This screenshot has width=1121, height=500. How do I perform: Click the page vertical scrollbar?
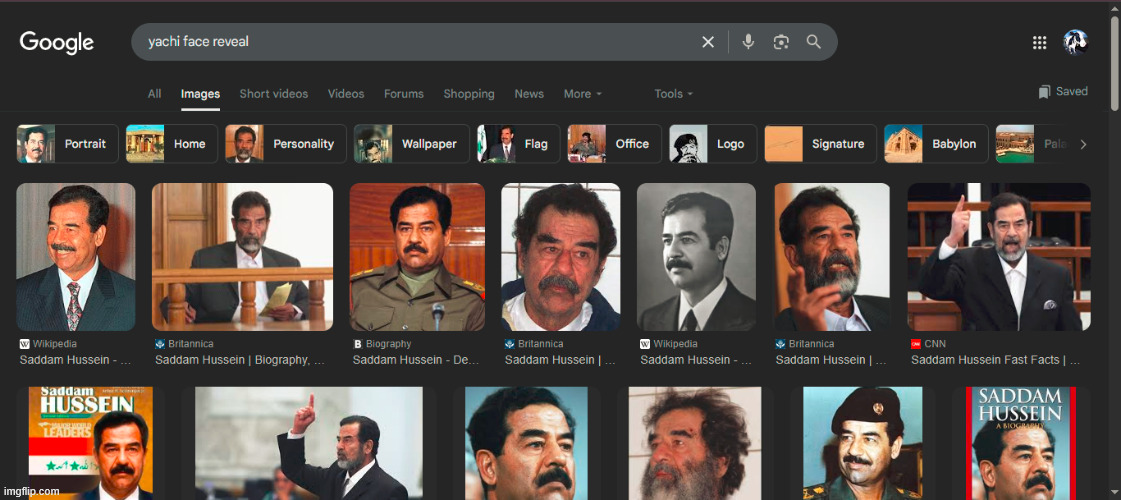point(1115,64)
